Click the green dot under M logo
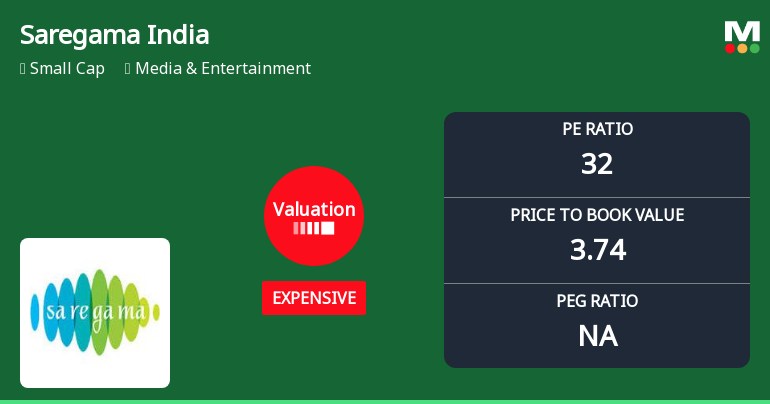 (x=754, y=48)
